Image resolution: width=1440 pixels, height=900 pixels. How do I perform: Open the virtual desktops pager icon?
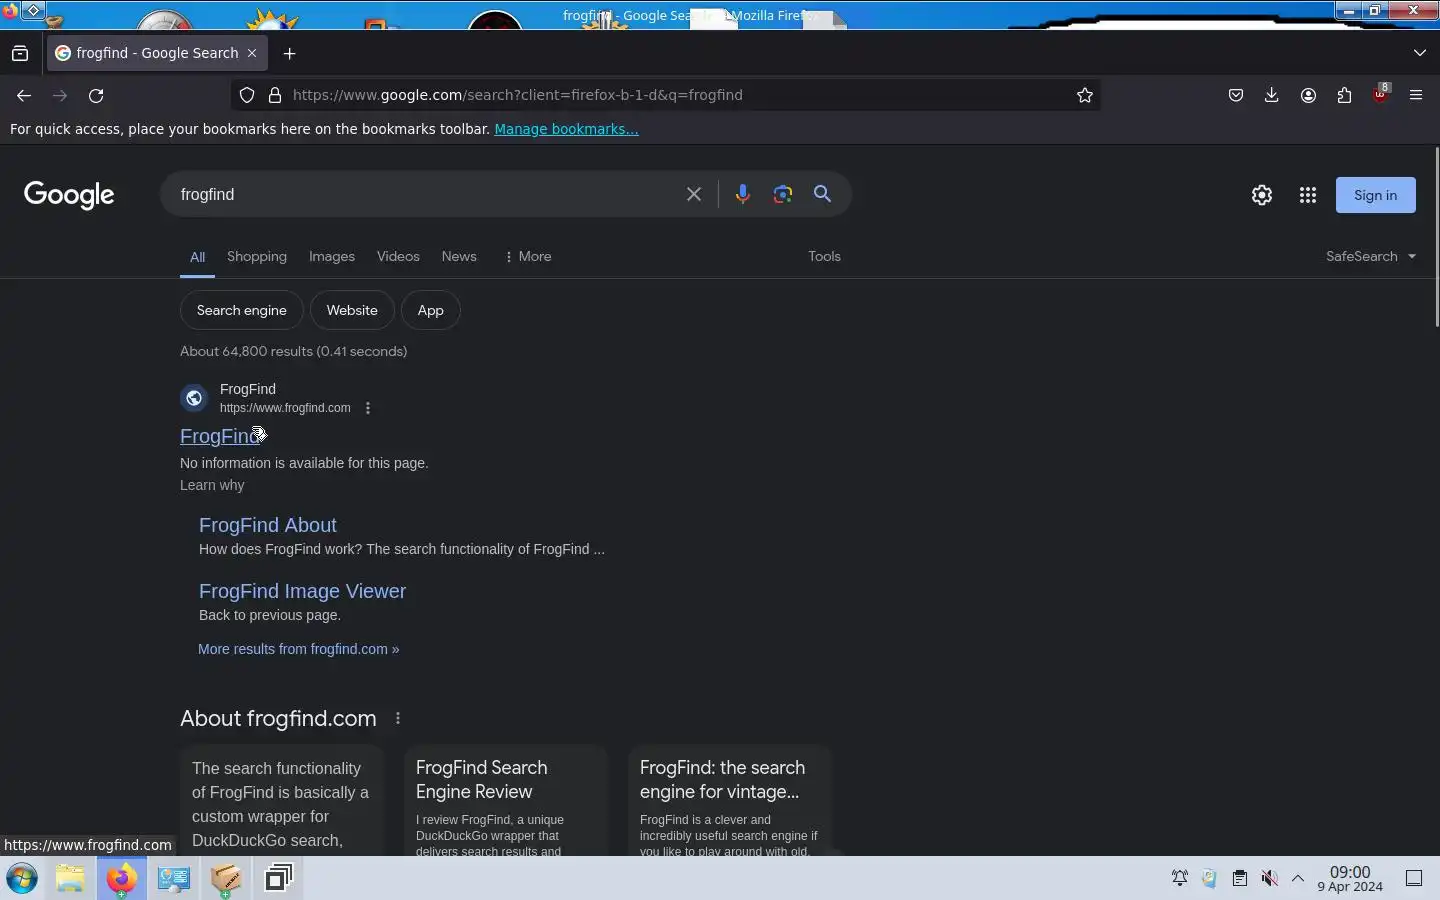click(x=279, y=878)
